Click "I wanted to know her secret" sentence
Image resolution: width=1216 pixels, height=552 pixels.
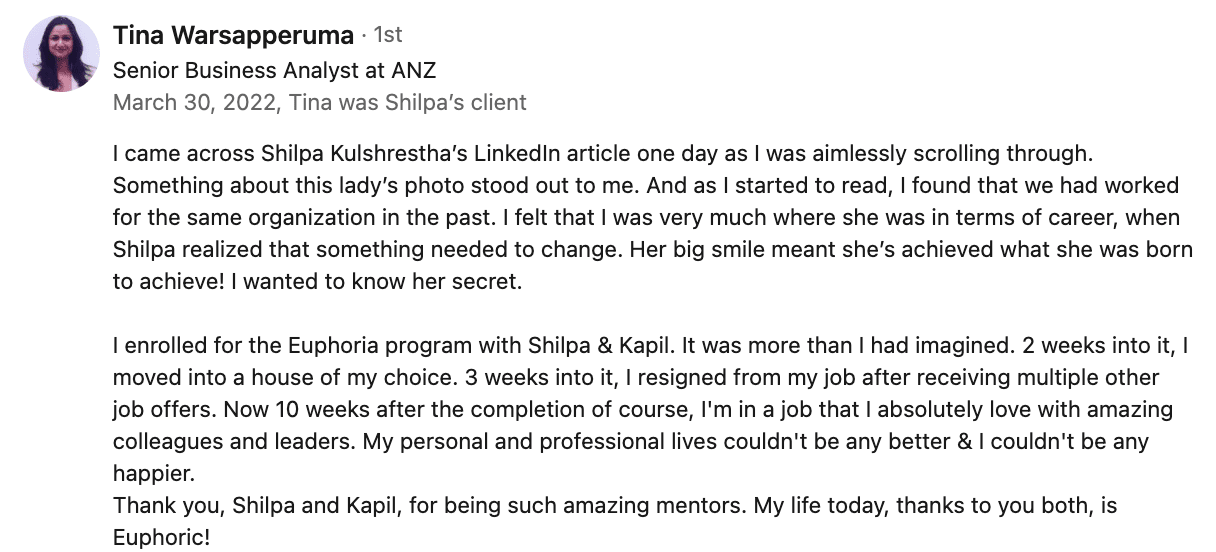pyautogui.click(x=377, y=281)
